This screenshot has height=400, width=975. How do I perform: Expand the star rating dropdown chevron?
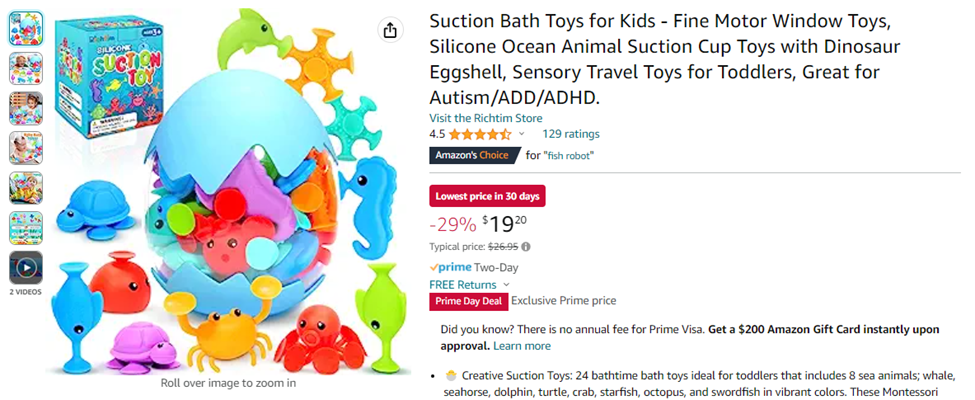tap(521, 134)
